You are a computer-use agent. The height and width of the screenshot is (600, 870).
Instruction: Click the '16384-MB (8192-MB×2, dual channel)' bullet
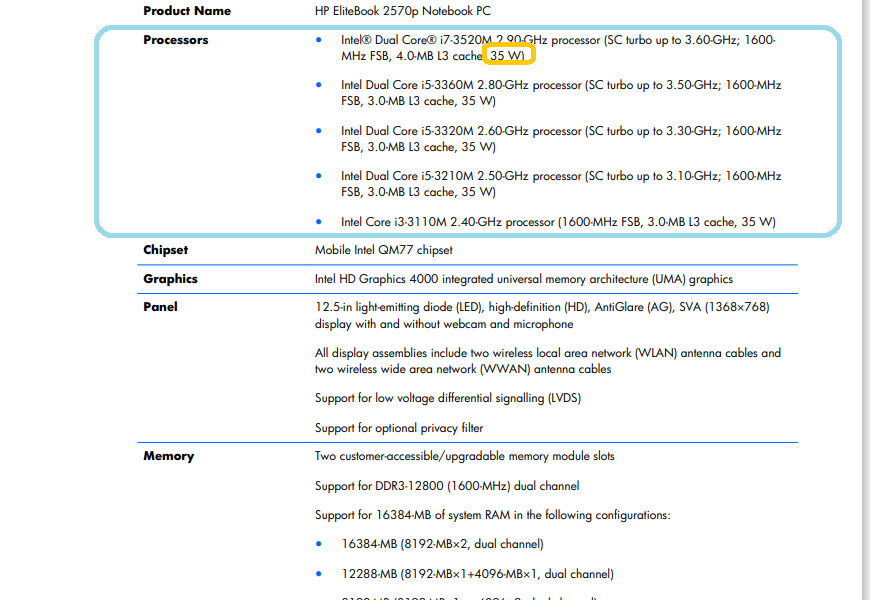click(442, 544)
